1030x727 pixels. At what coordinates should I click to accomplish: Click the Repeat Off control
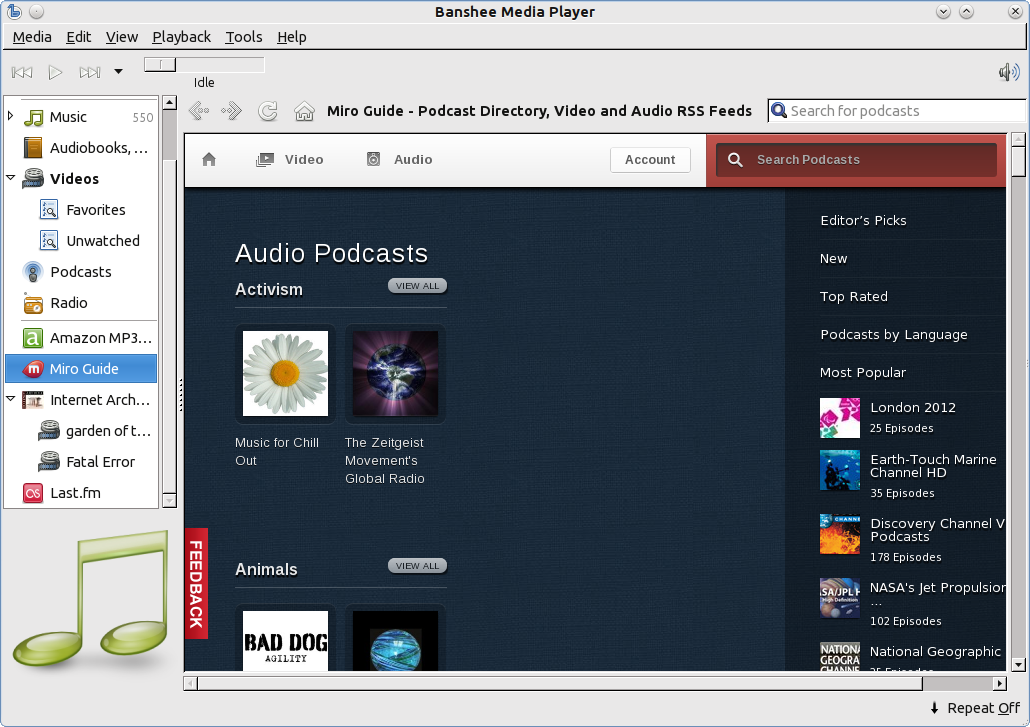pyautogui.click(x=975, y=708)
